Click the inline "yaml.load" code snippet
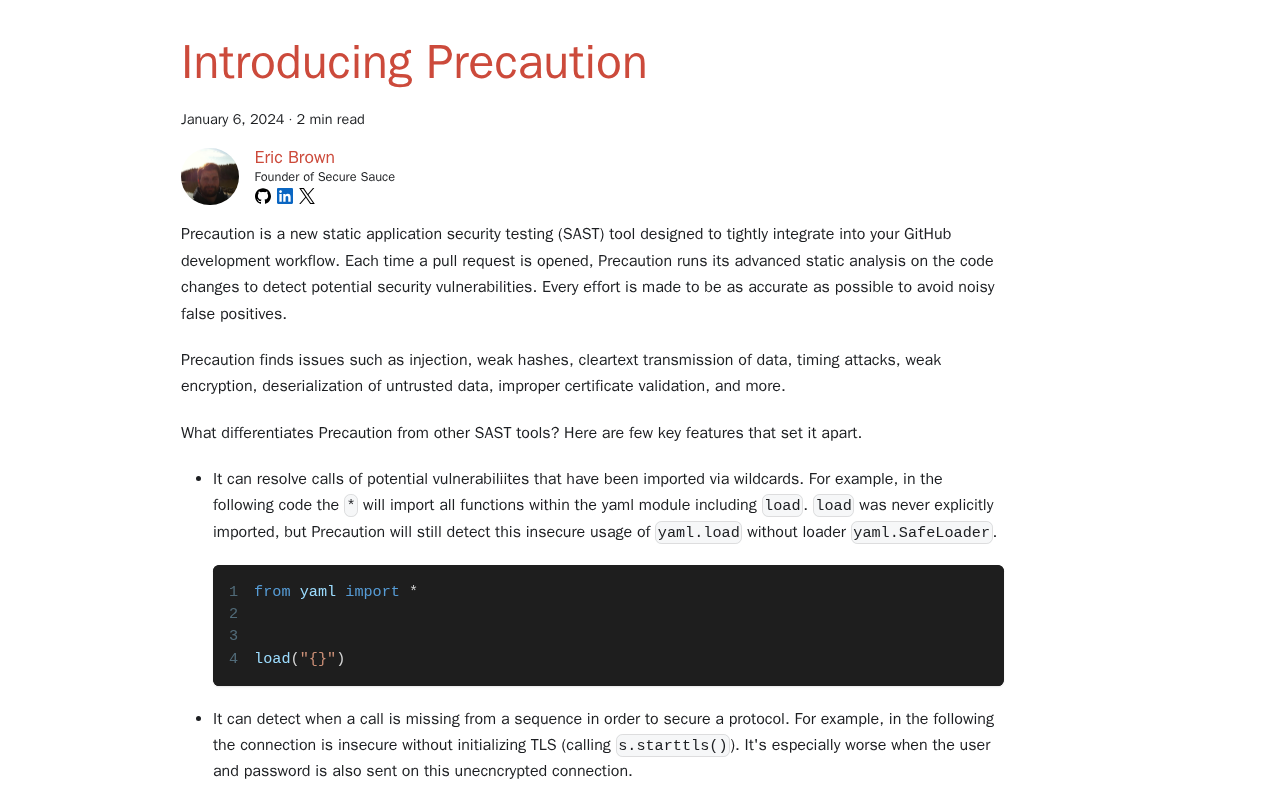 pyautogui.click(x=698, y=533)
